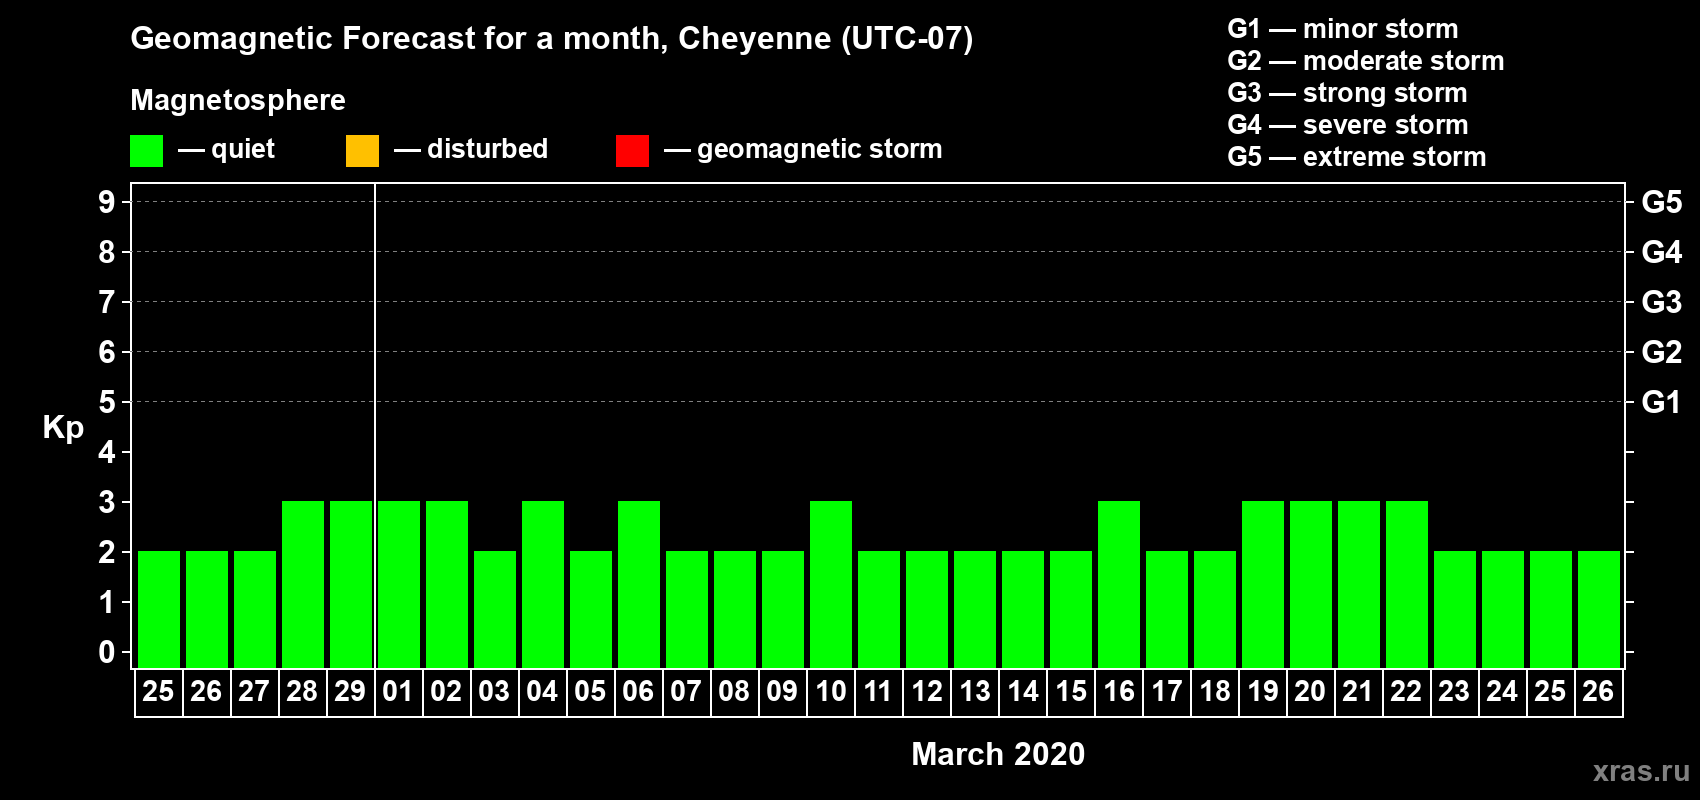Select the bar for March 01

point(399,584)
